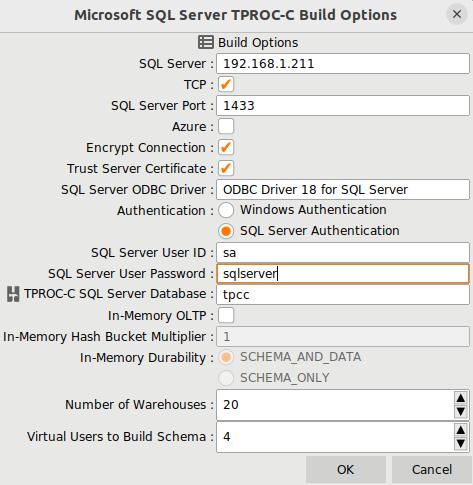Viewport: 473px width, 485px height.
Task: Decrease Number of Warehouses with down arrow
Action: point(461,411)
